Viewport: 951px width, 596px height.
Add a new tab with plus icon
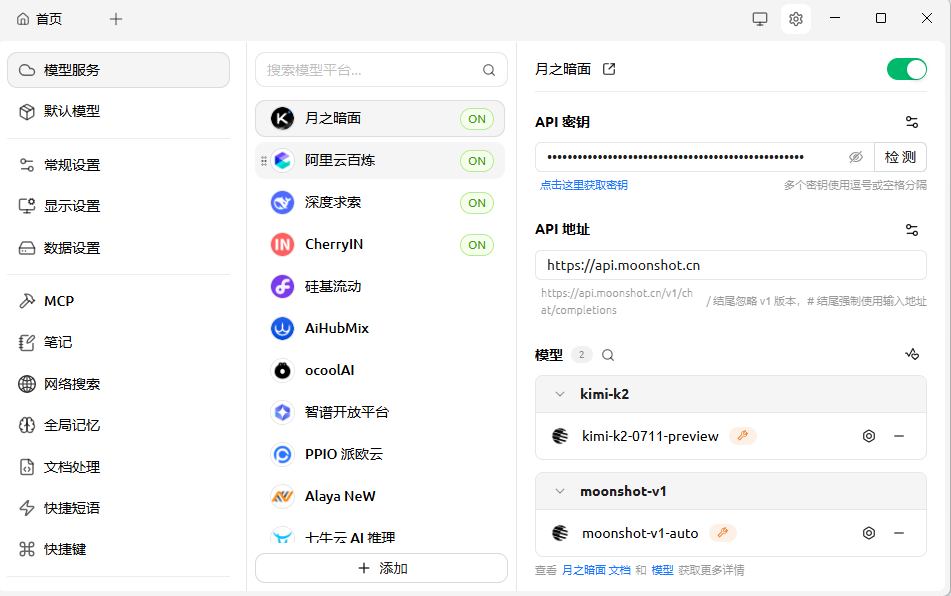[x=116, y=19]
